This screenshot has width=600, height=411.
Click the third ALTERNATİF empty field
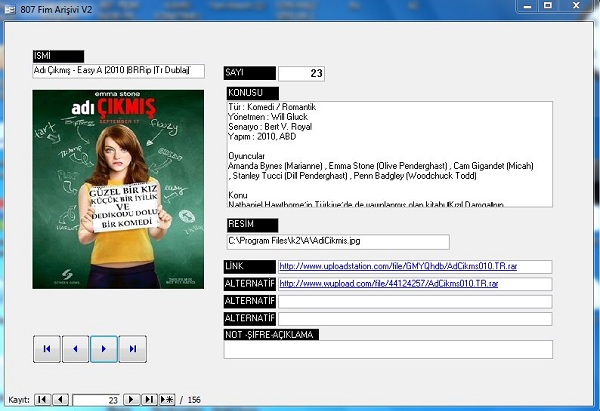(415, 318)
